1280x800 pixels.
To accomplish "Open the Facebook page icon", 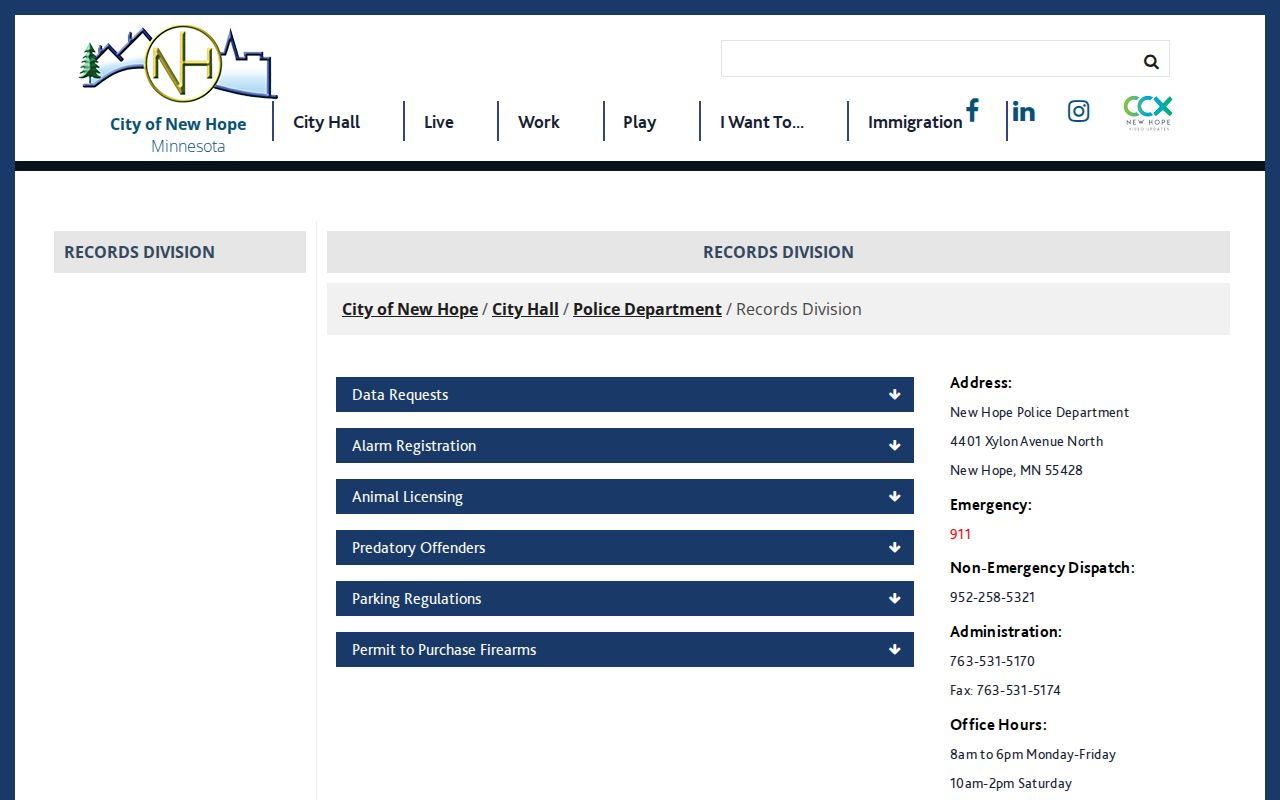I will (x=972, y=110).
